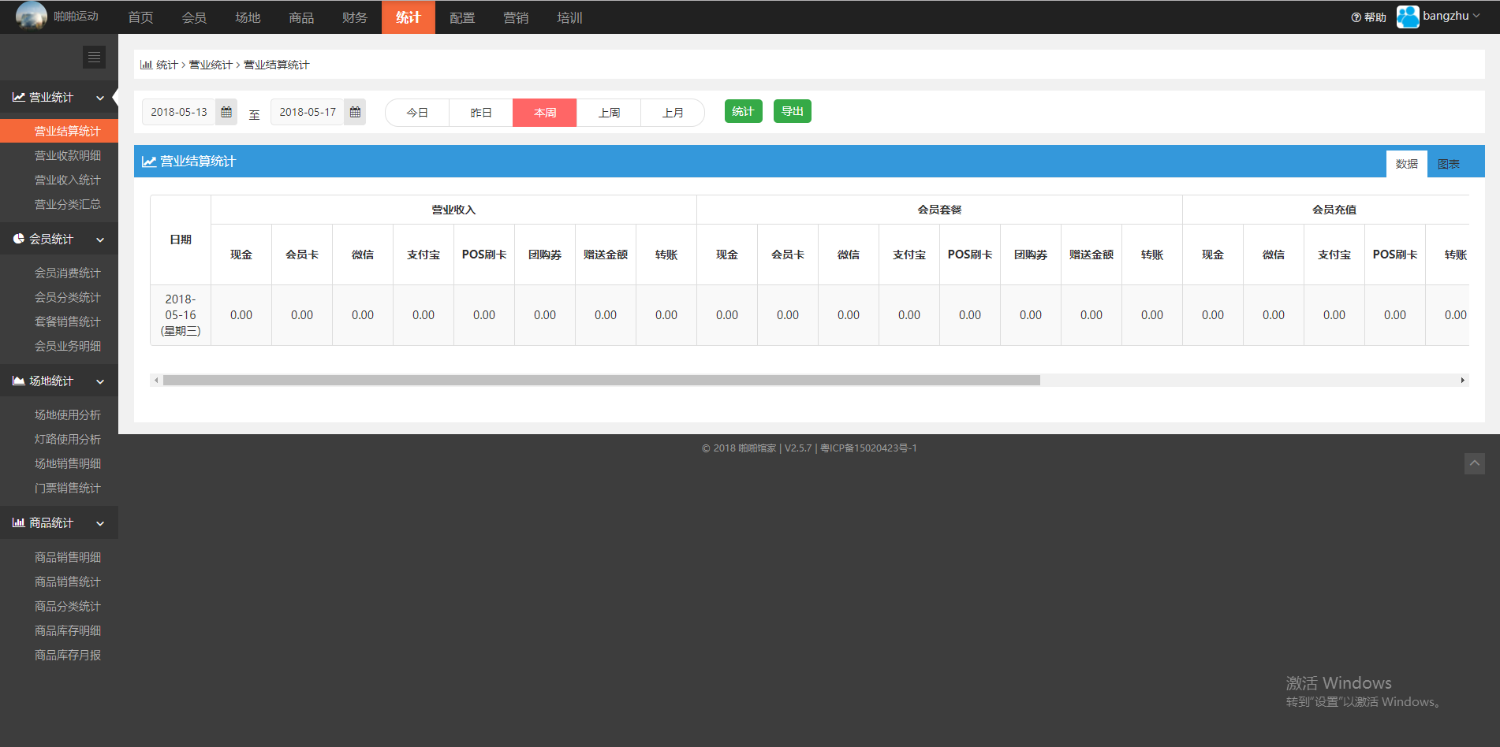This screenshot has height=747, width=1500.
Task: Click the 啪啪运动 logo image
Action: coord(31,17)
